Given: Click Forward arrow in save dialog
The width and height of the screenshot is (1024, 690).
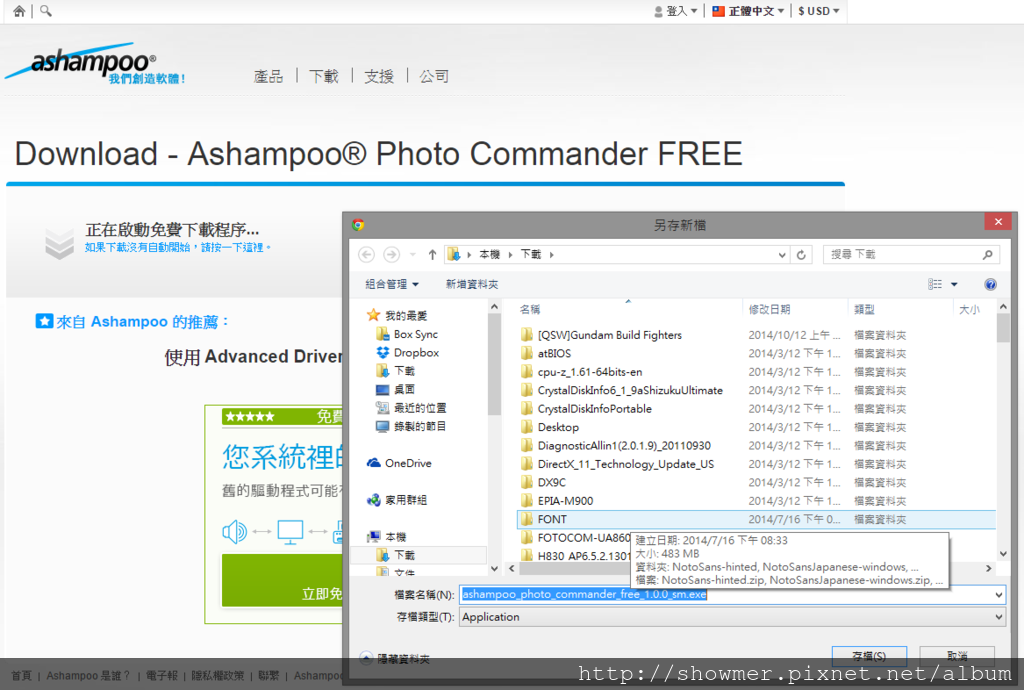Looking at the screenshot, I should 391,255.
